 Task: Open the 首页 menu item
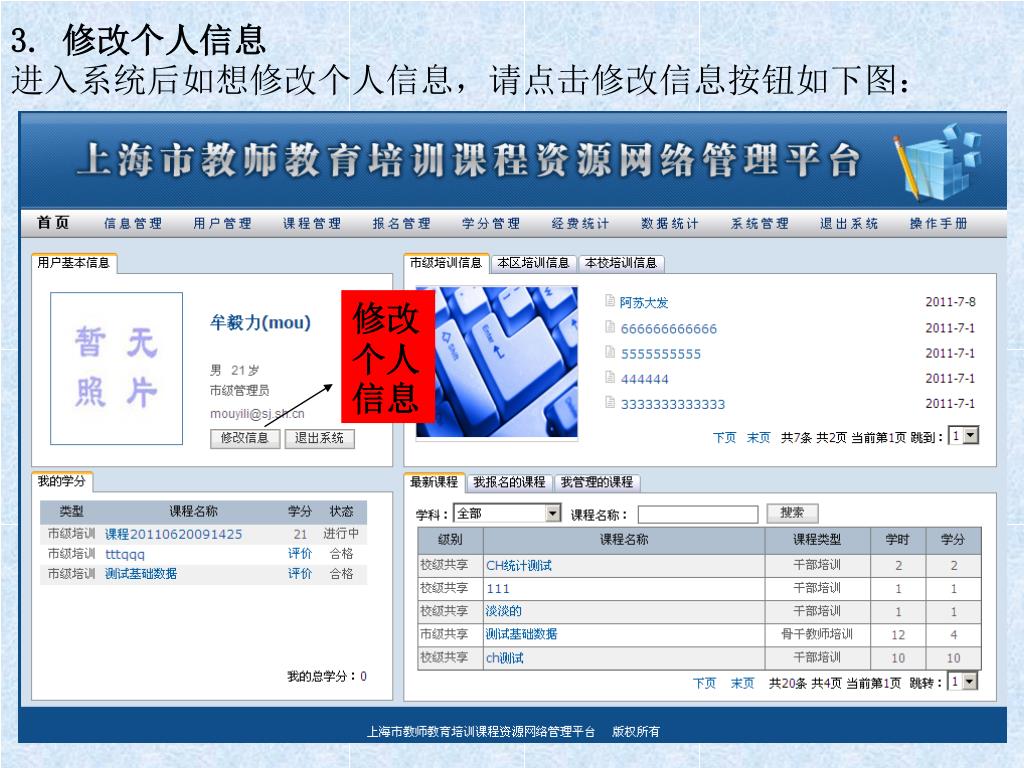tap(53, 223)
